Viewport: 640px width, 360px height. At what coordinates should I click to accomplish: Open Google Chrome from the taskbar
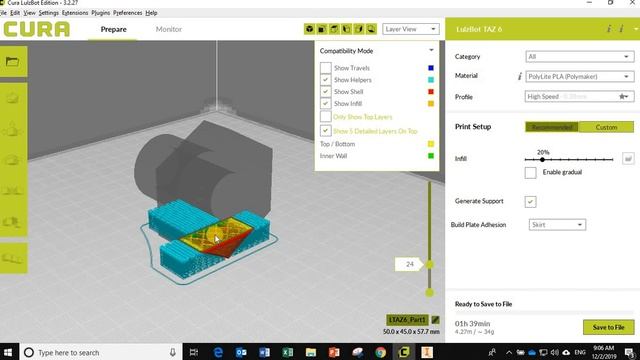[x=380, y=352]
